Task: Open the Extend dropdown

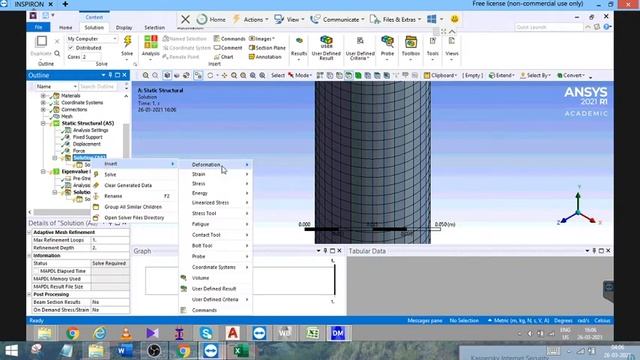Action: [501, 76]
